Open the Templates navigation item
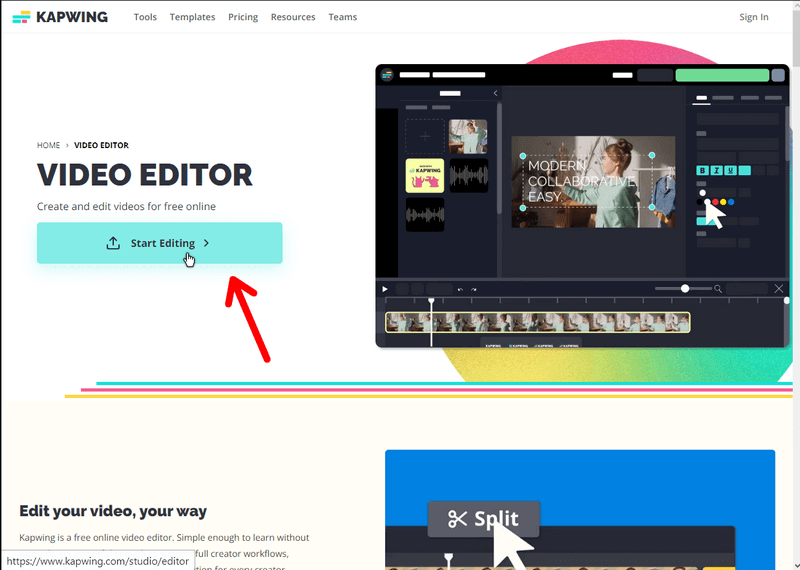 (192, 17)
